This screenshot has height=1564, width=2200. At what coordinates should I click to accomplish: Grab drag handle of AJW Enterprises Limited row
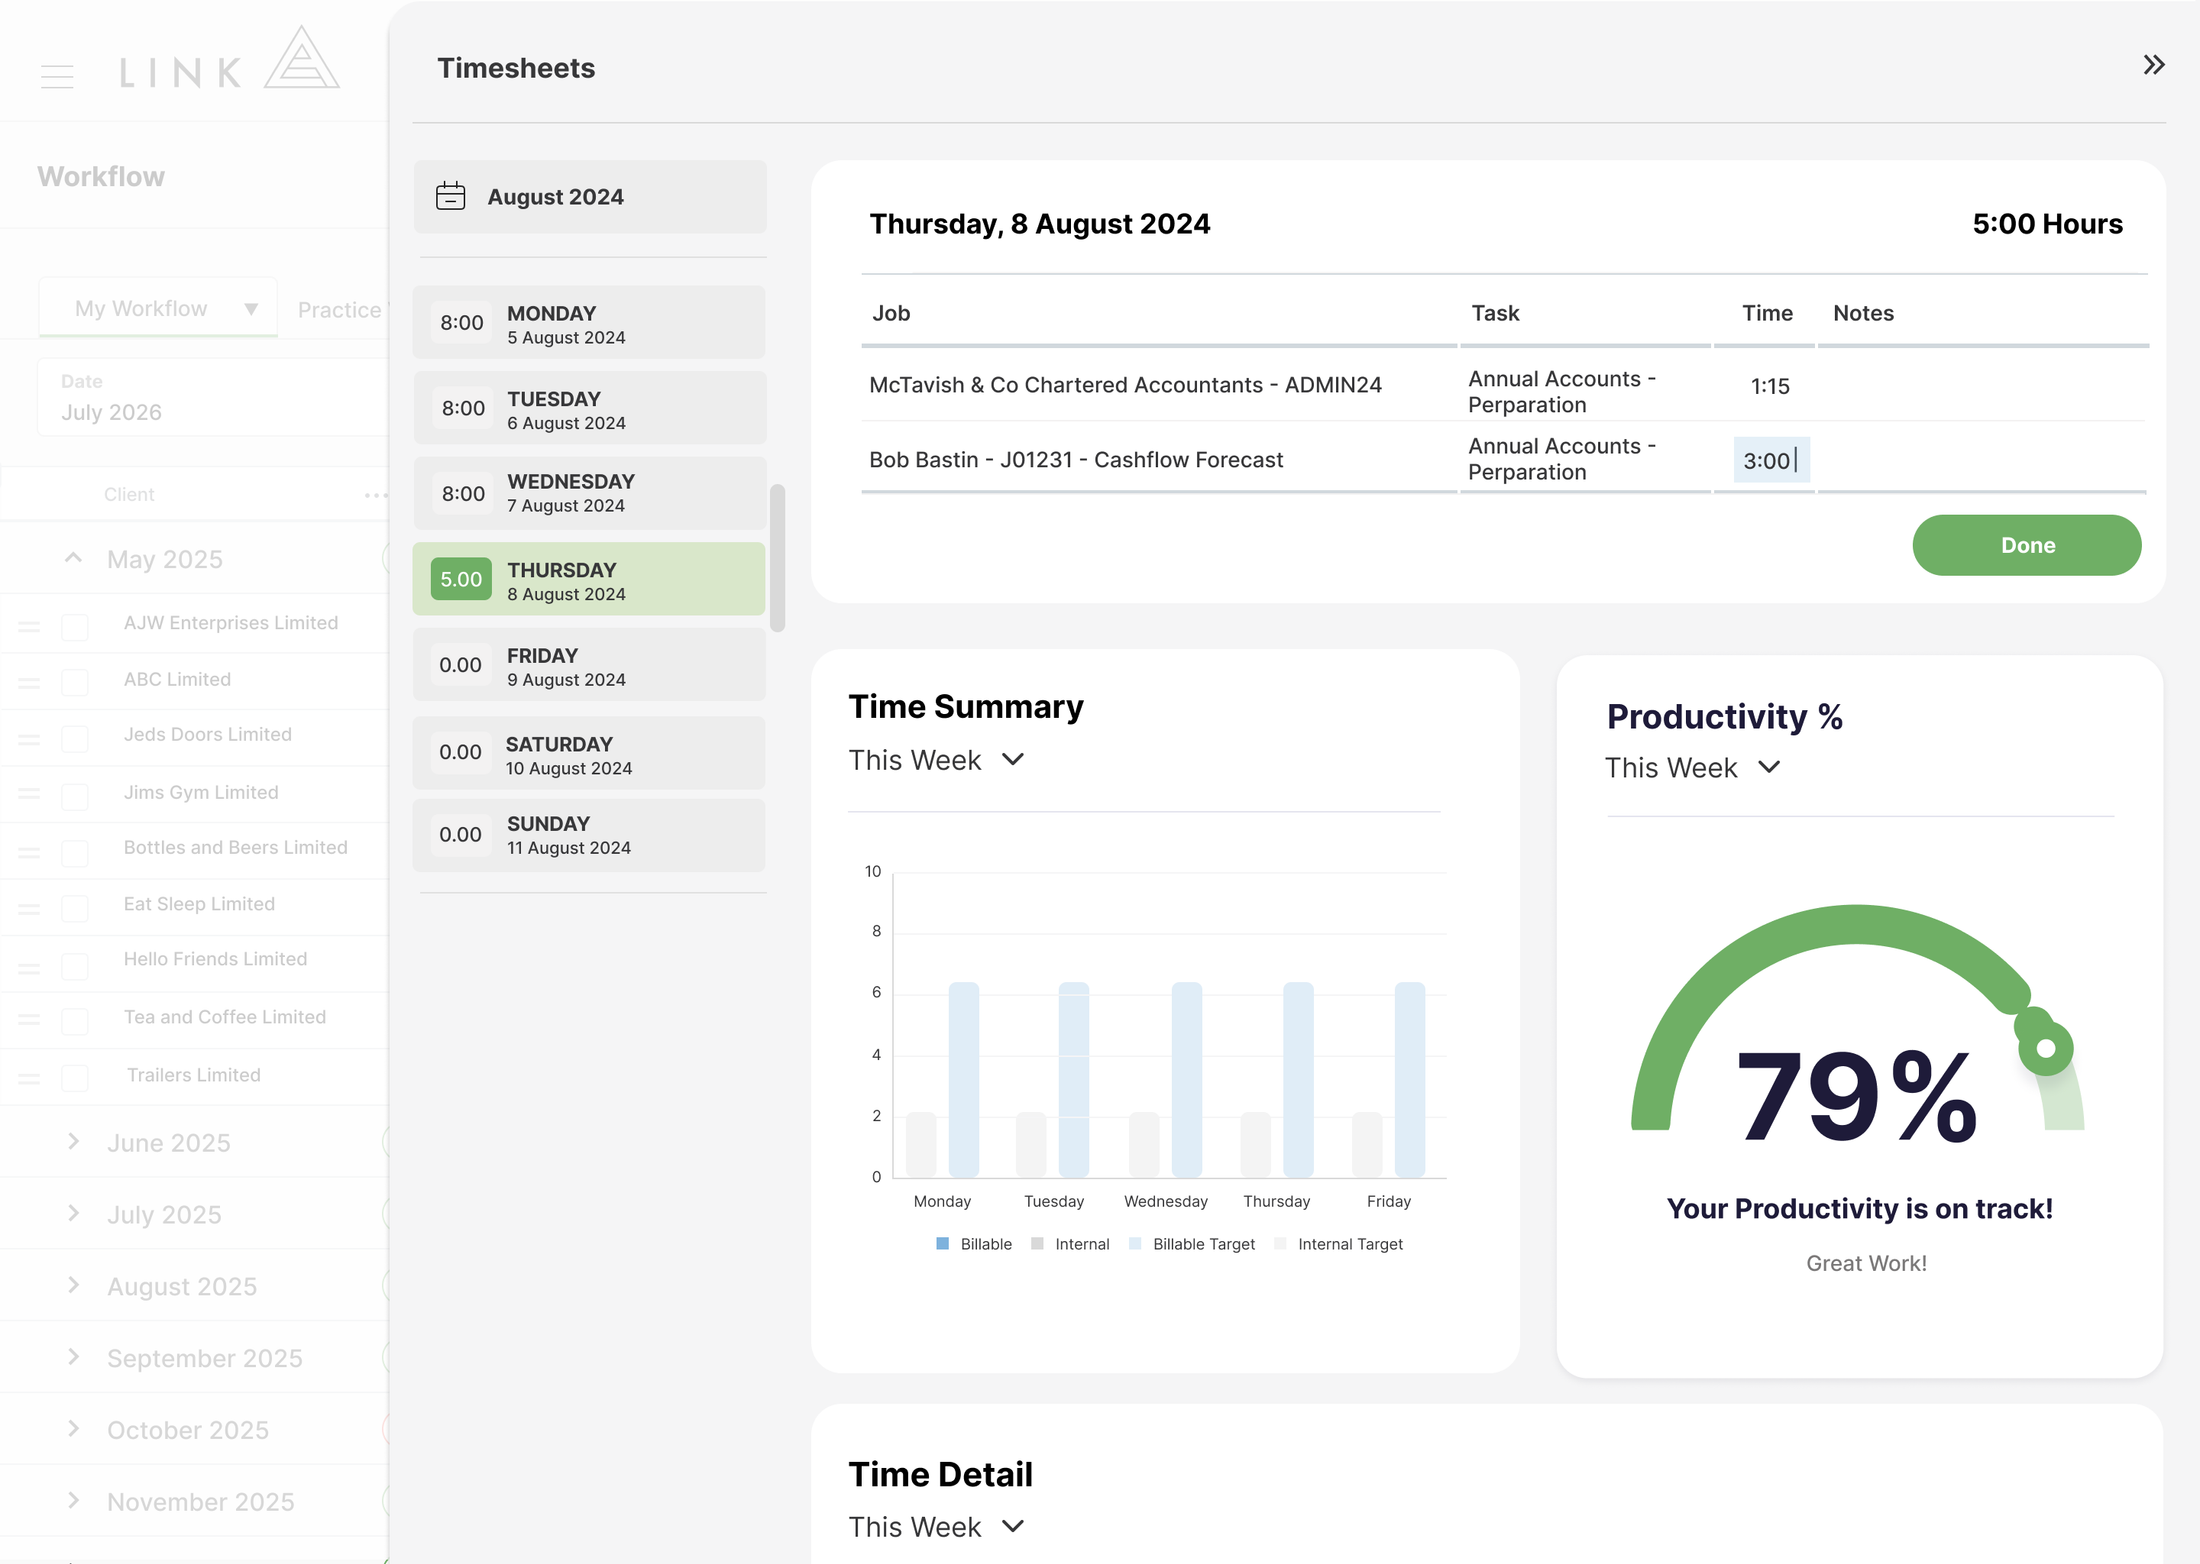pyautogui.click(x=29, y=626)
